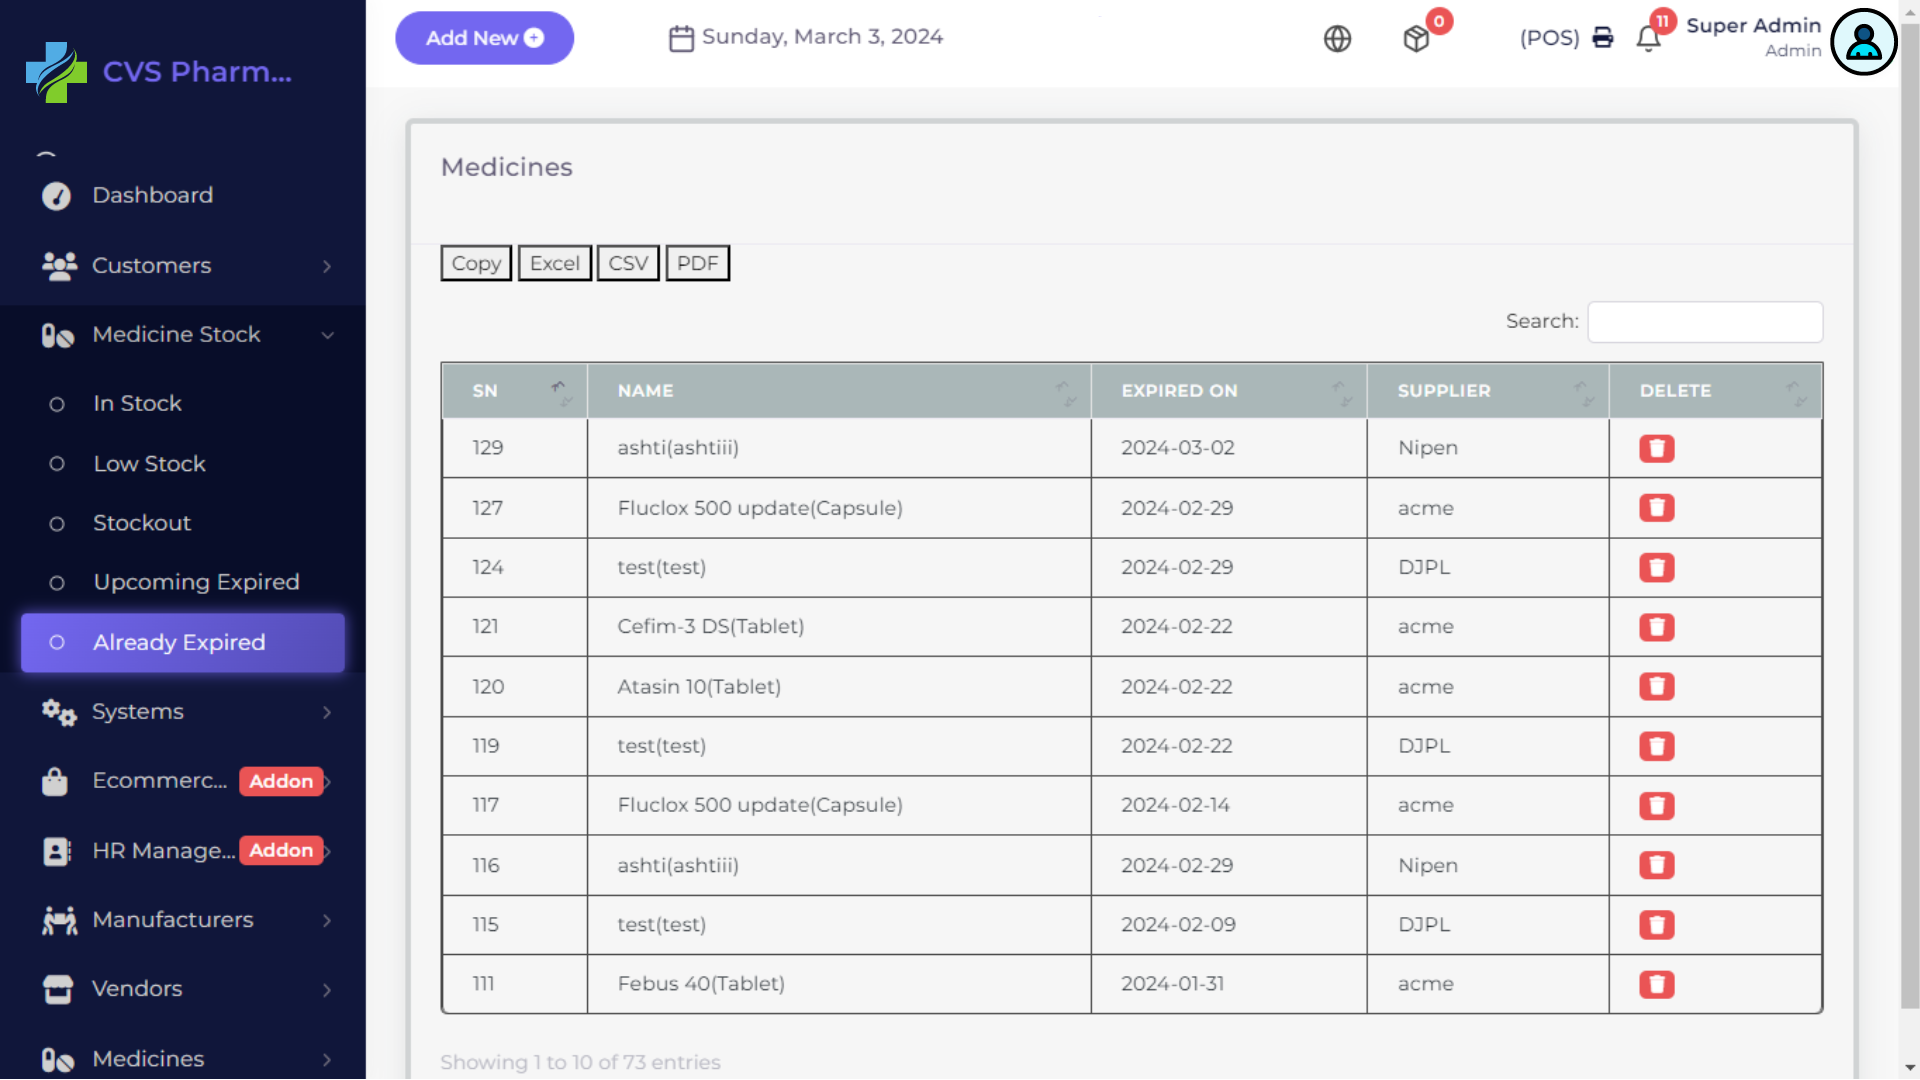Click trash icon for Cefim-3 DS(Tablet)
The width and height of the screenshot is (1920, 1080).
click(1656, 627)
